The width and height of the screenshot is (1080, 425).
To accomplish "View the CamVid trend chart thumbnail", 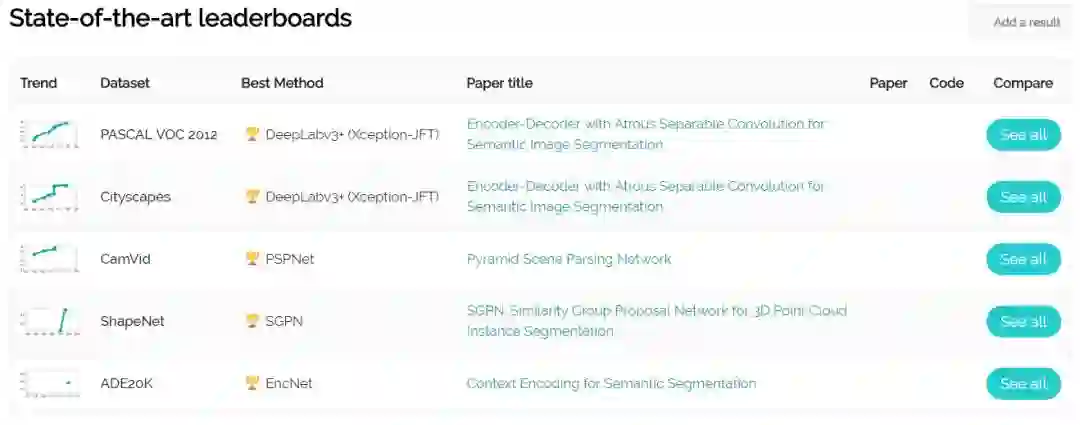I will click(48, 258).
